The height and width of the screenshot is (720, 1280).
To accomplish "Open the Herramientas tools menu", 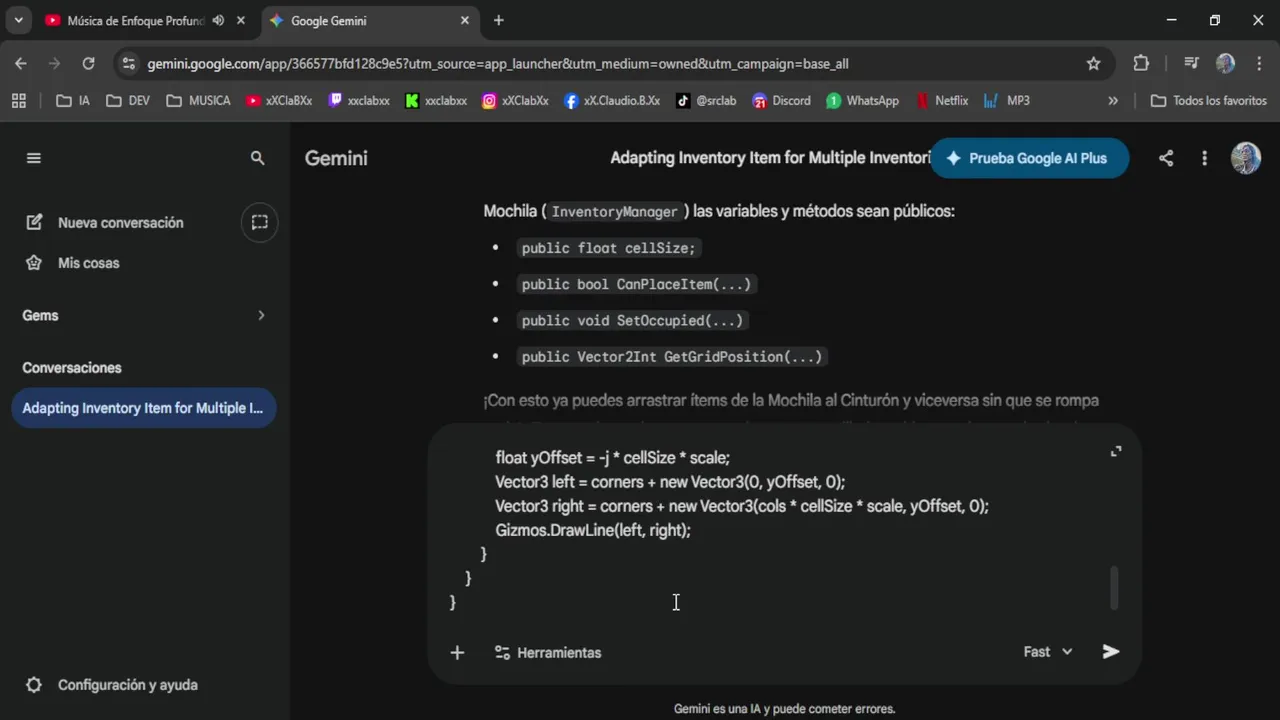I will [548, 652].
